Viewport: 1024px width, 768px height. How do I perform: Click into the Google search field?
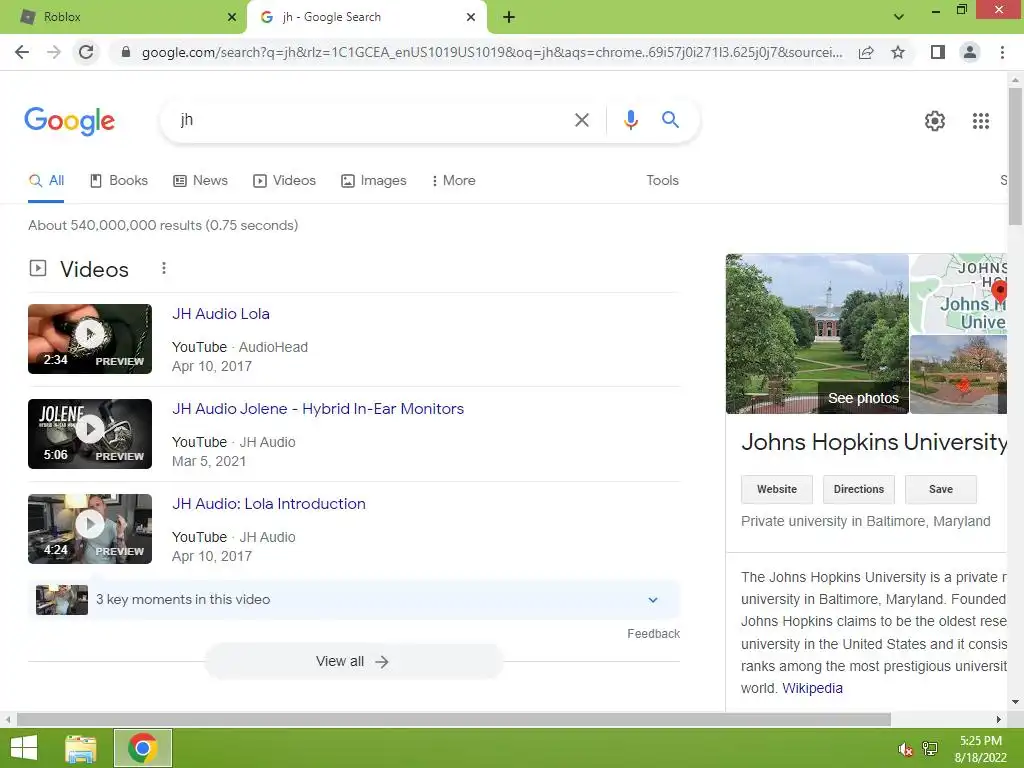coord(372,120)
